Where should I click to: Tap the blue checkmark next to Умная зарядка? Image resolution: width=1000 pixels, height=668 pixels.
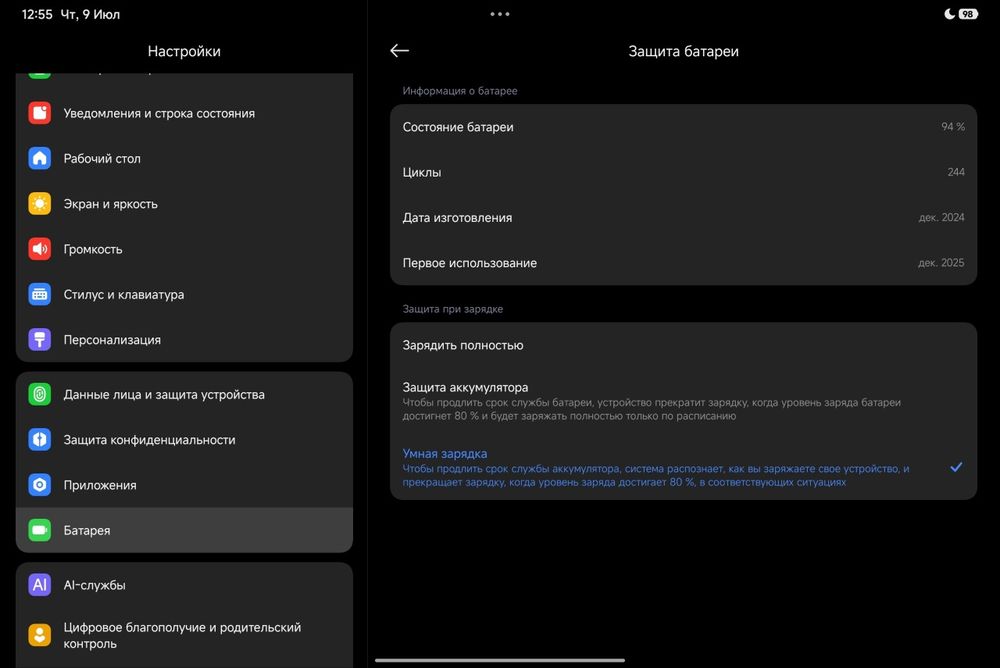tap(956, 467)
